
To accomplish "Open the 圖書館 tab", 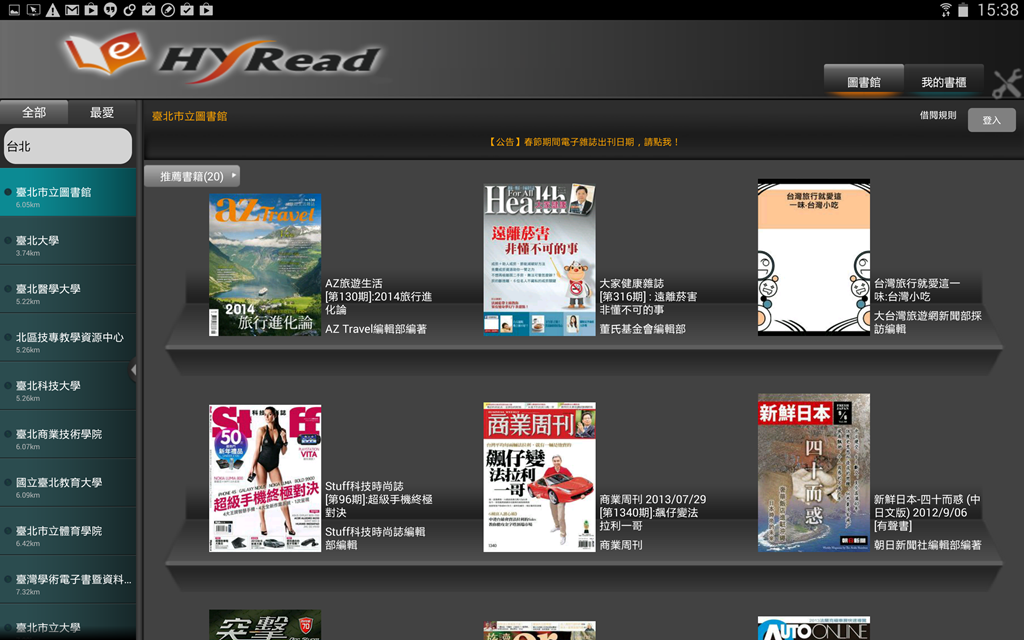I will coord(863,82).
